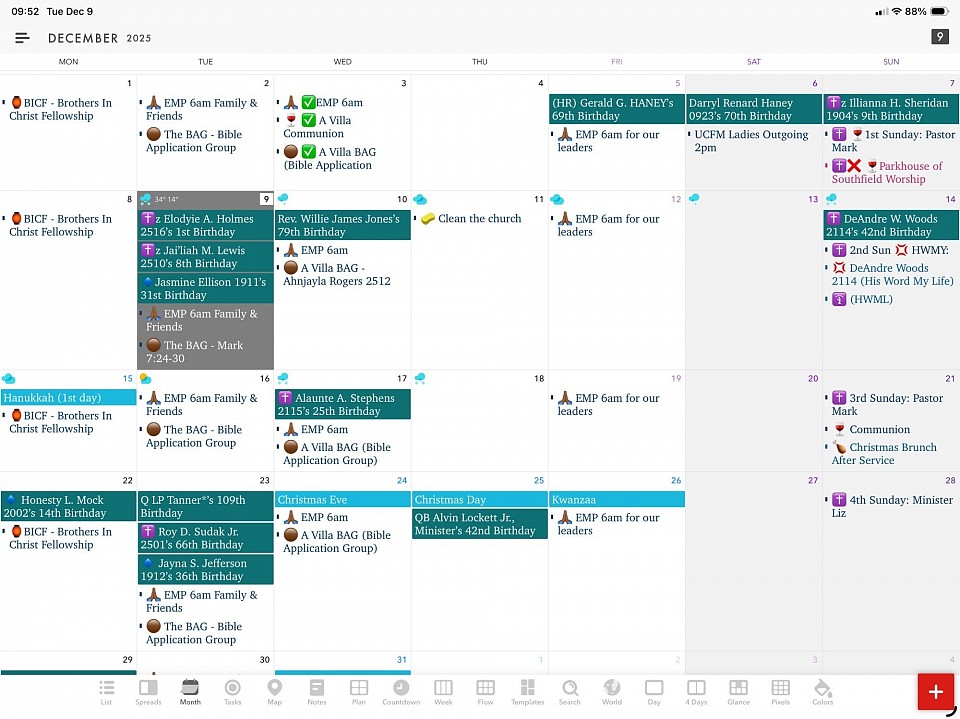The height and width of the screenshot is (719, 960).
Task: Tap the red add event button
Action: click(936, 692)
